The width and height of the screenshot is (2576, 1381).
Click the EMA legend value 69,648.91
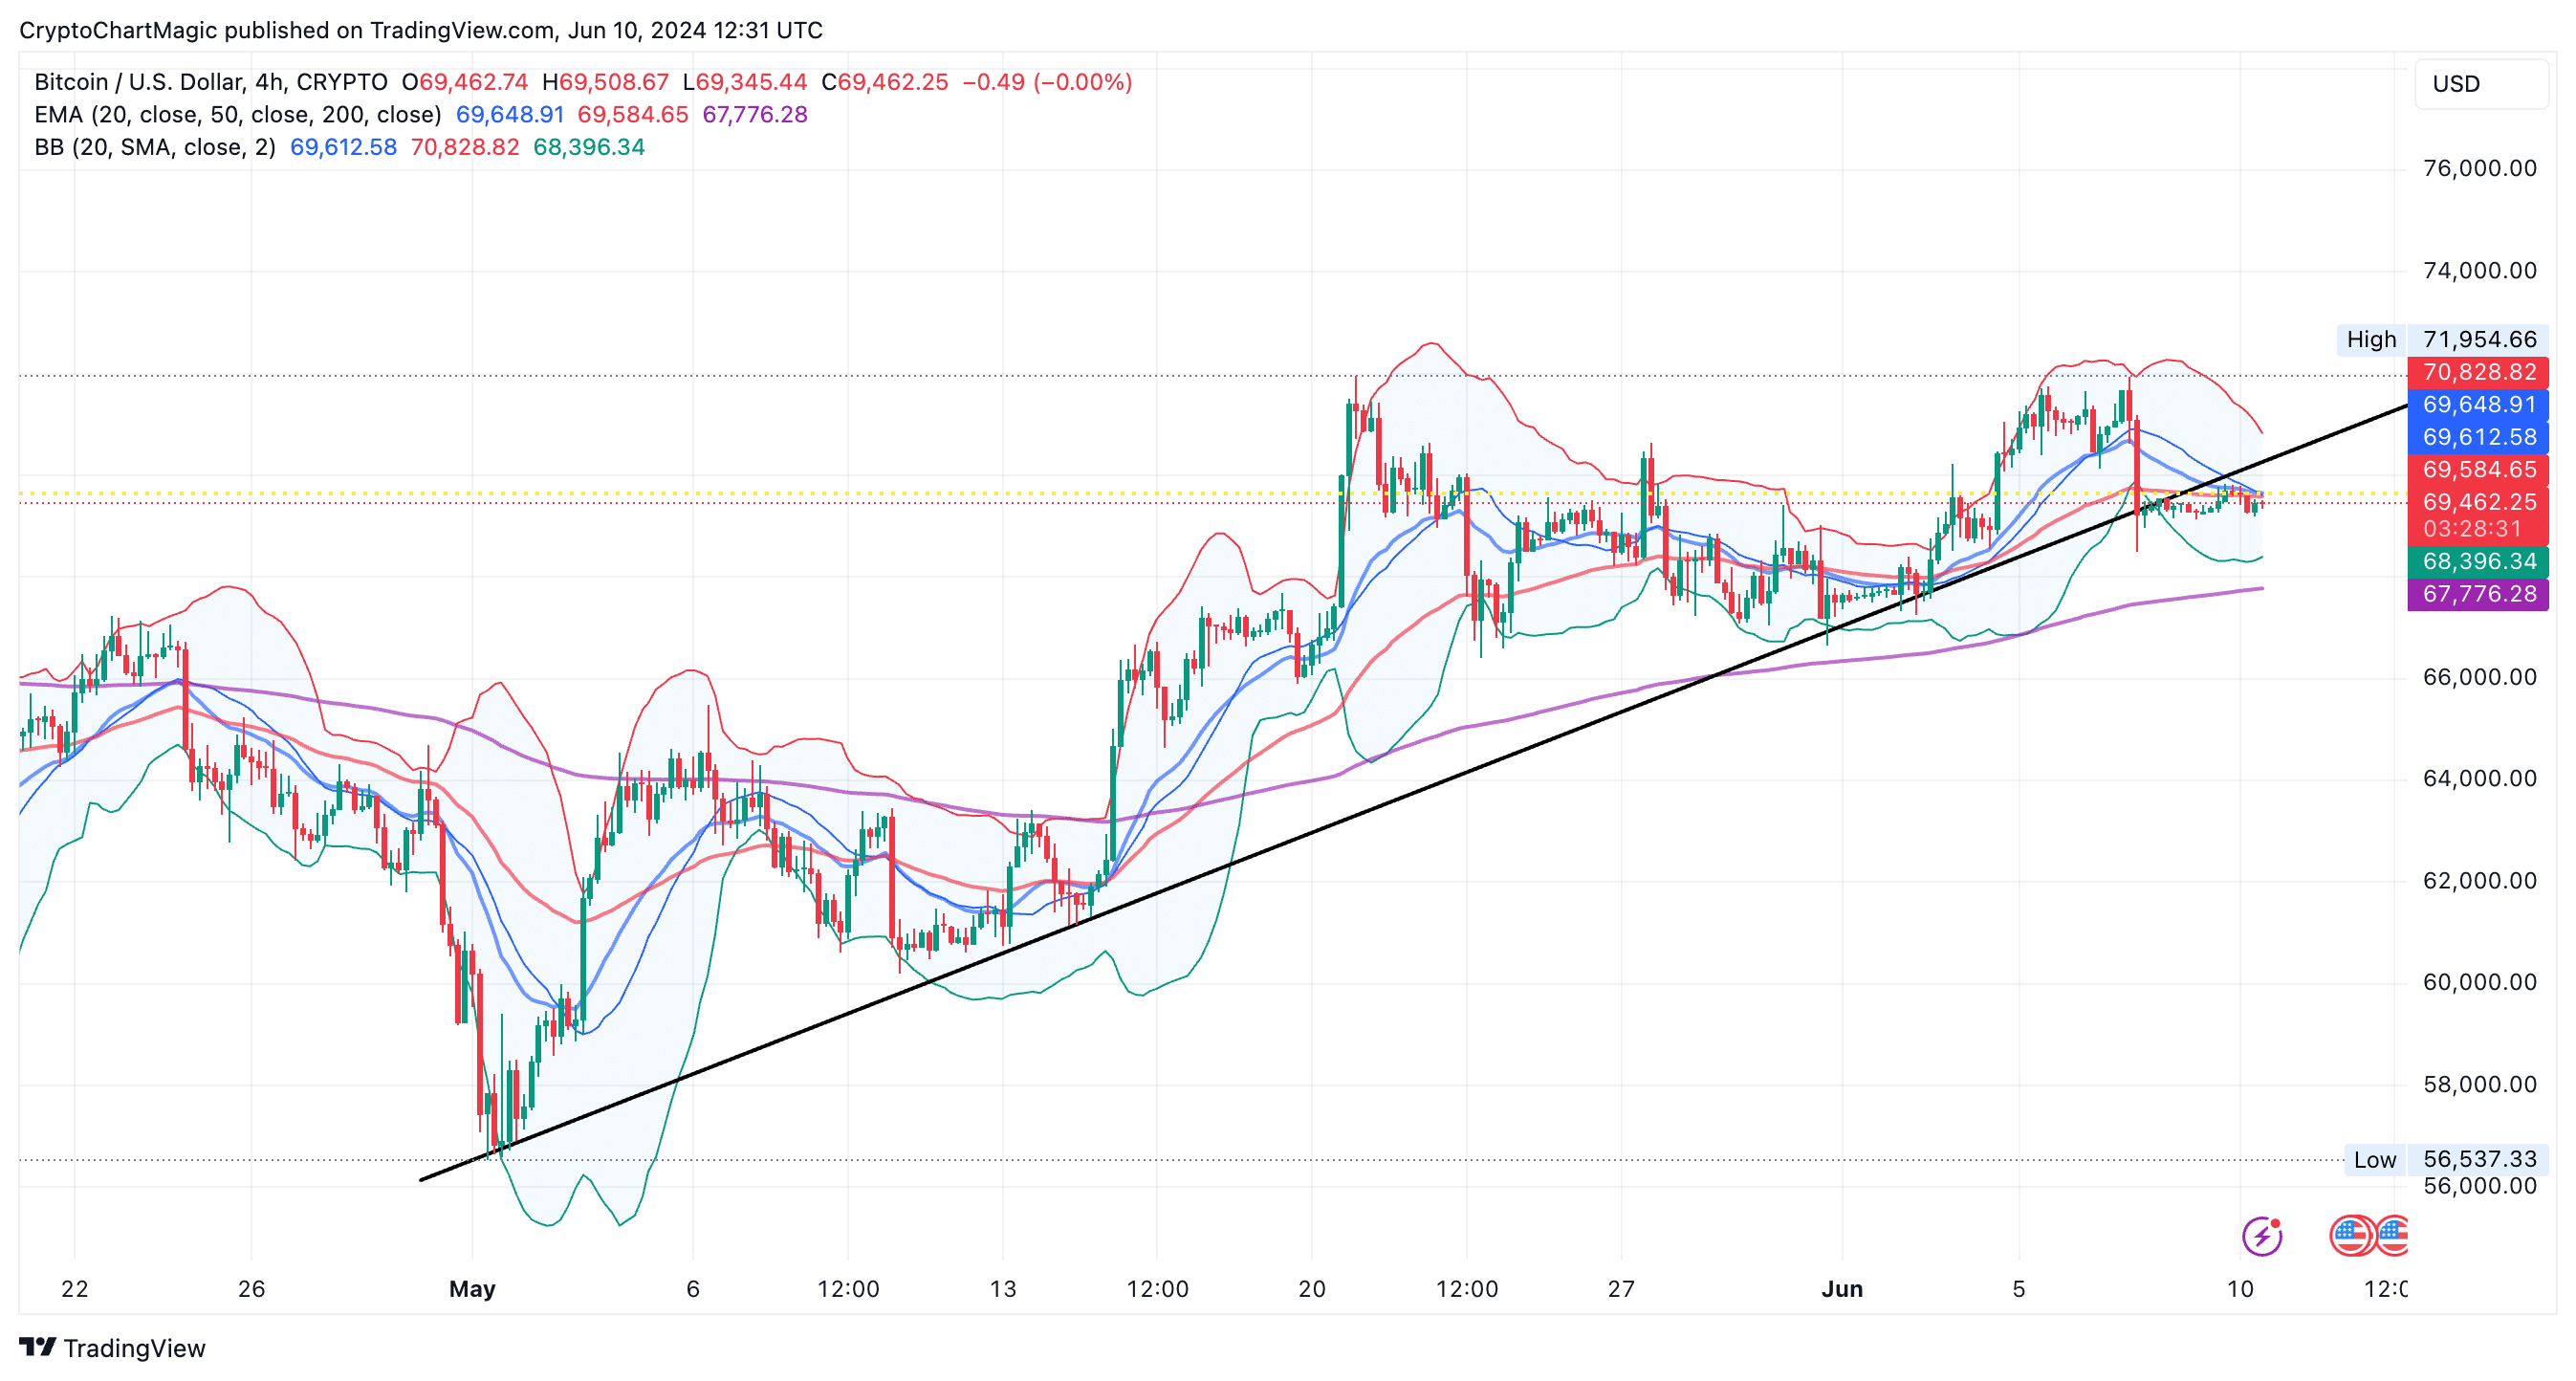[510, 115]
